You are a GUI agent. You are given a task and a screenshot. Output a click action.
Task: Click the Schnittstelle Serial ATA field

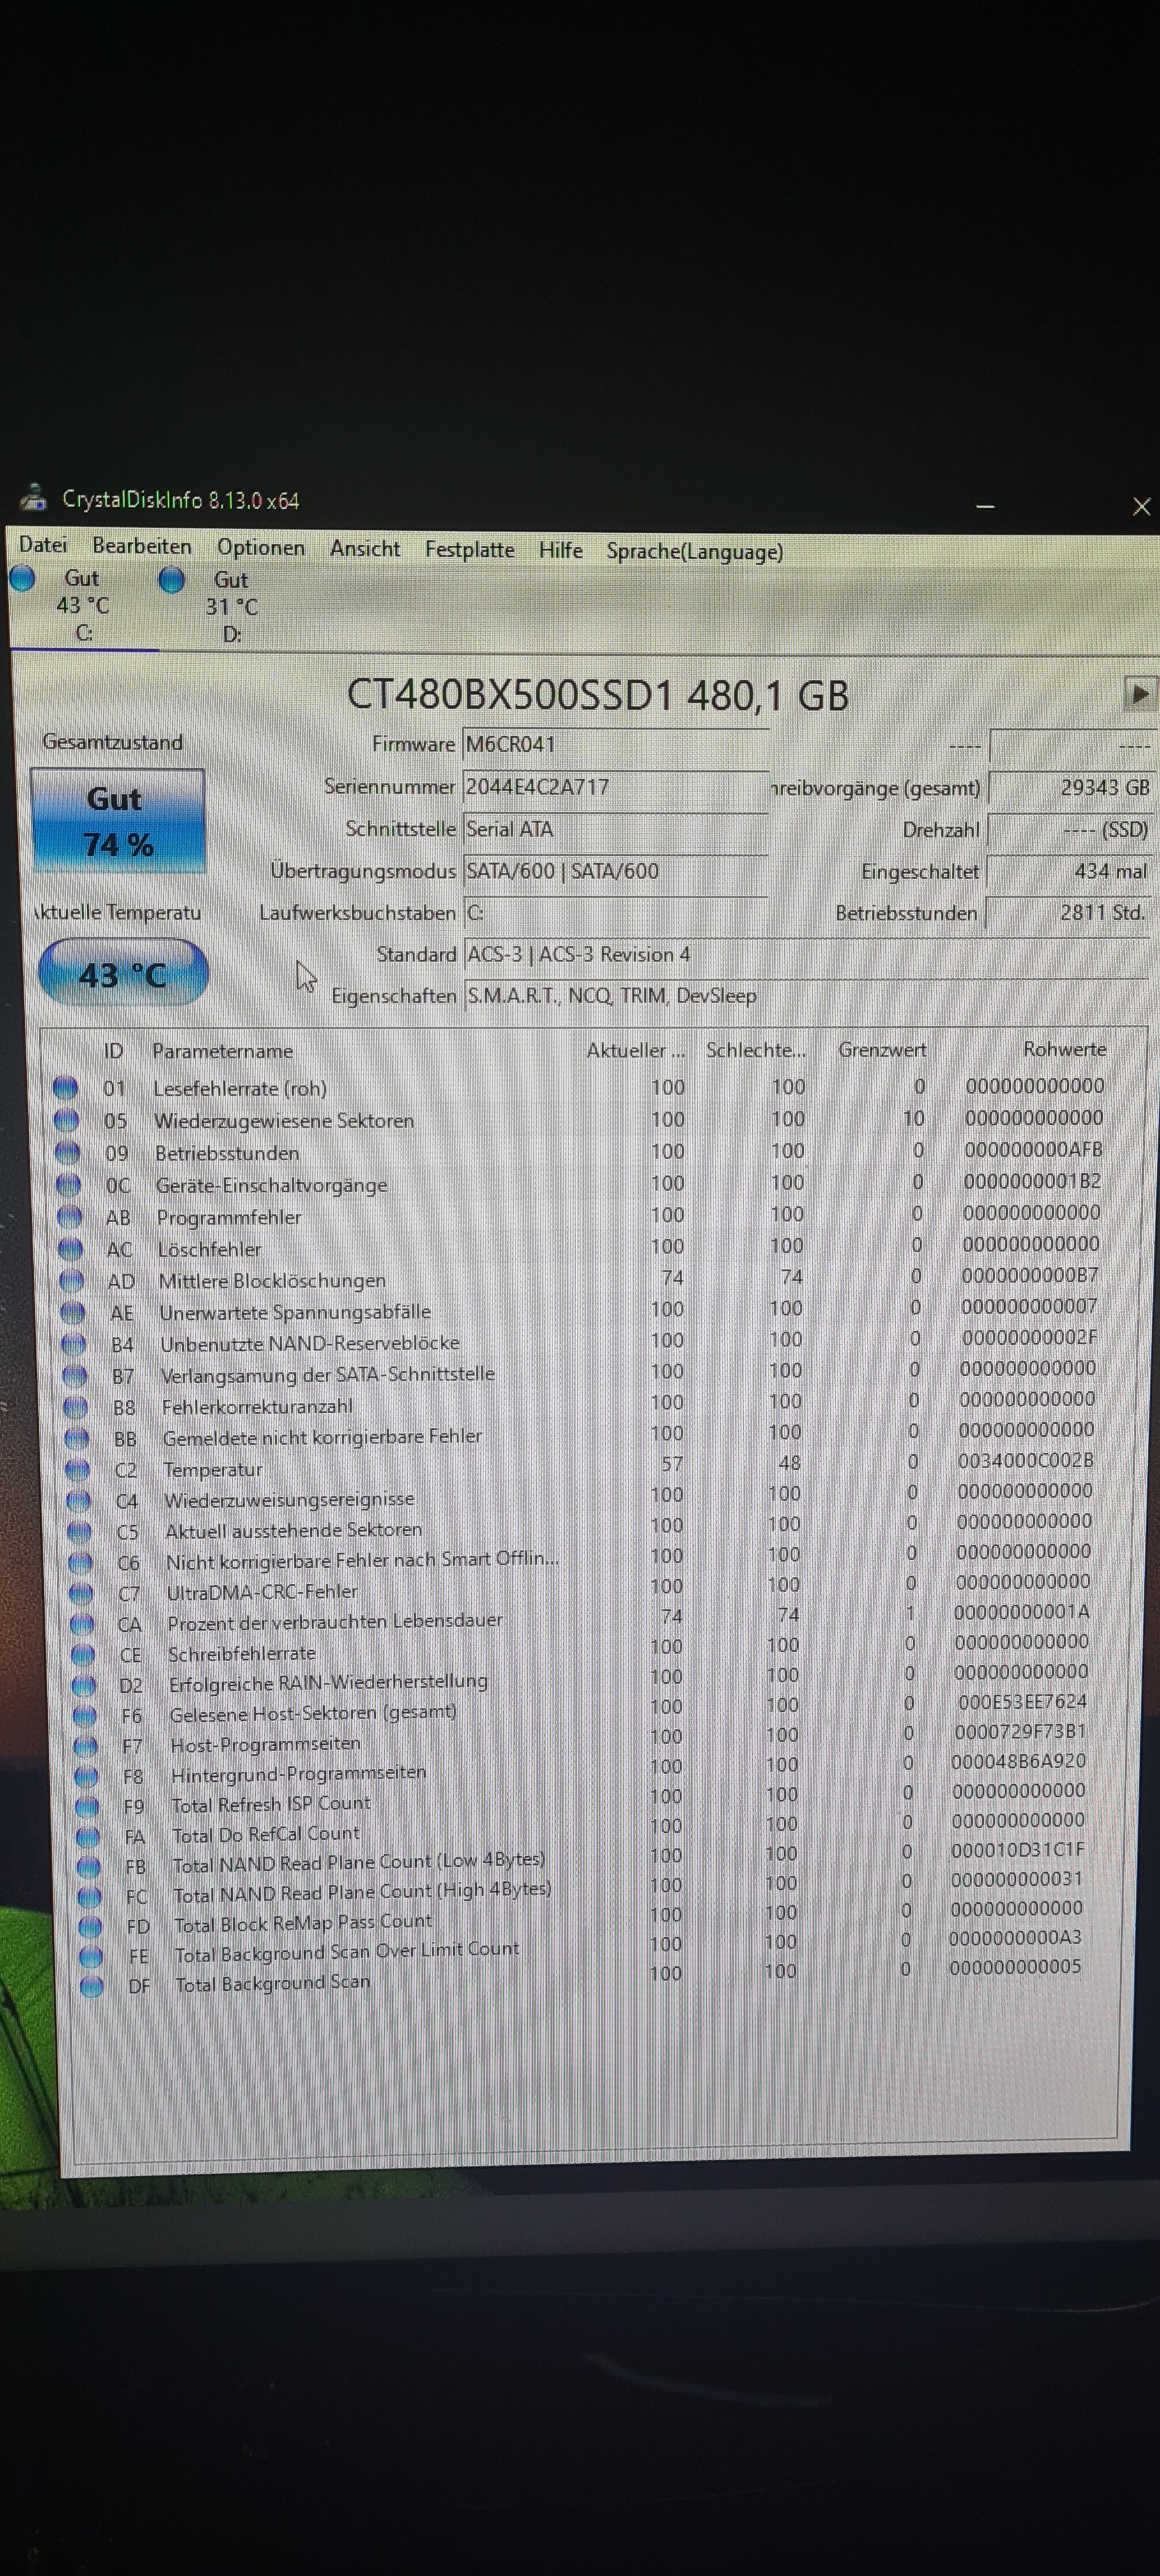coord(615,828)
